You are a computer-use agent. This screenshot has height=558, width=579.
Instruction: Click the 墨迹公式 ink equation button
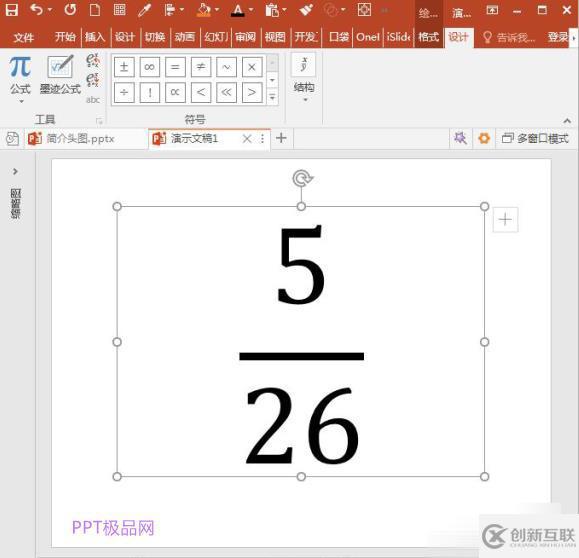click(60, 74)
